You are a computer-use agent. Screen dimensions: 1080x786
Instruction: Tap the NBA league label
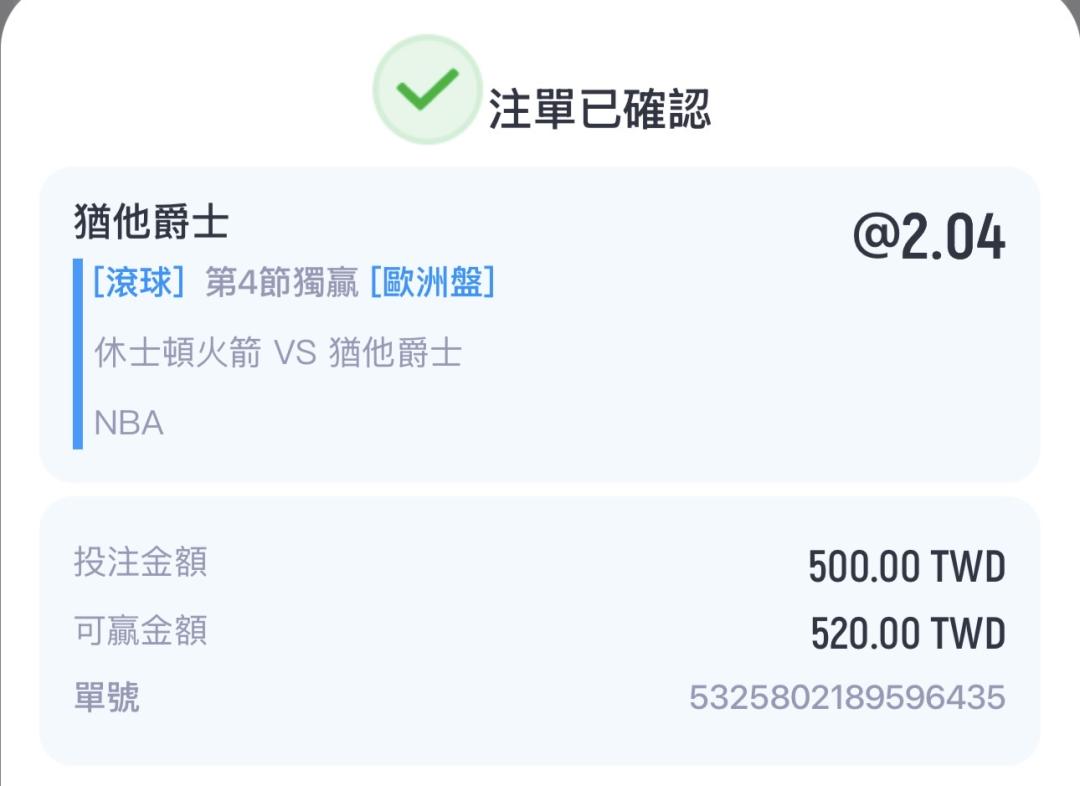click(129, 423)
